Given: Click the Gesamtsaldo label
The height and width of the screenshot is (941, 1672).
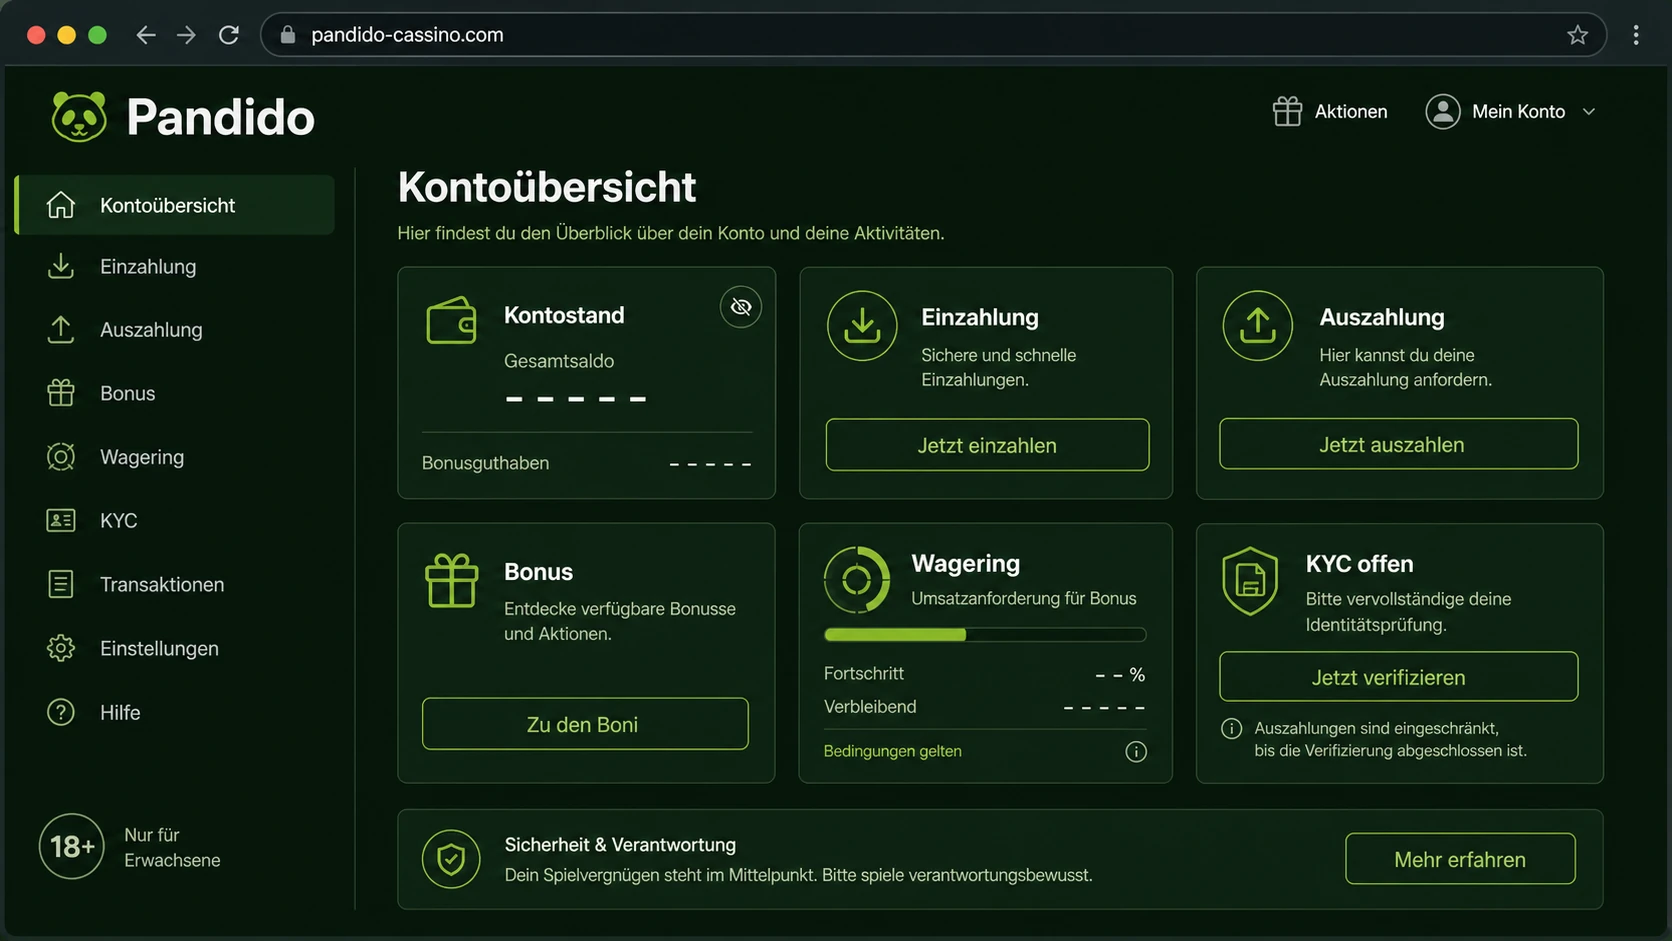Looking at the screenshot, I should tap(559, 361).
